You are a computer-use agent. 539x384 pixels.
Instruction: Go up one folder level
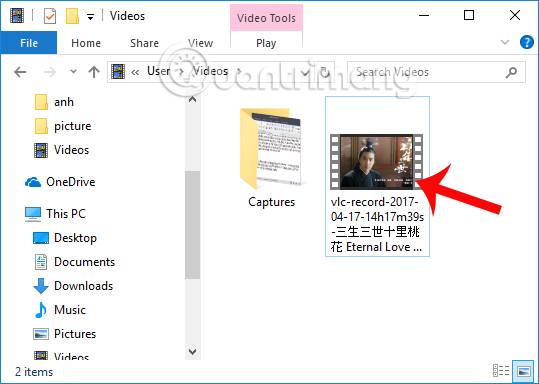(x=94, y=72)
